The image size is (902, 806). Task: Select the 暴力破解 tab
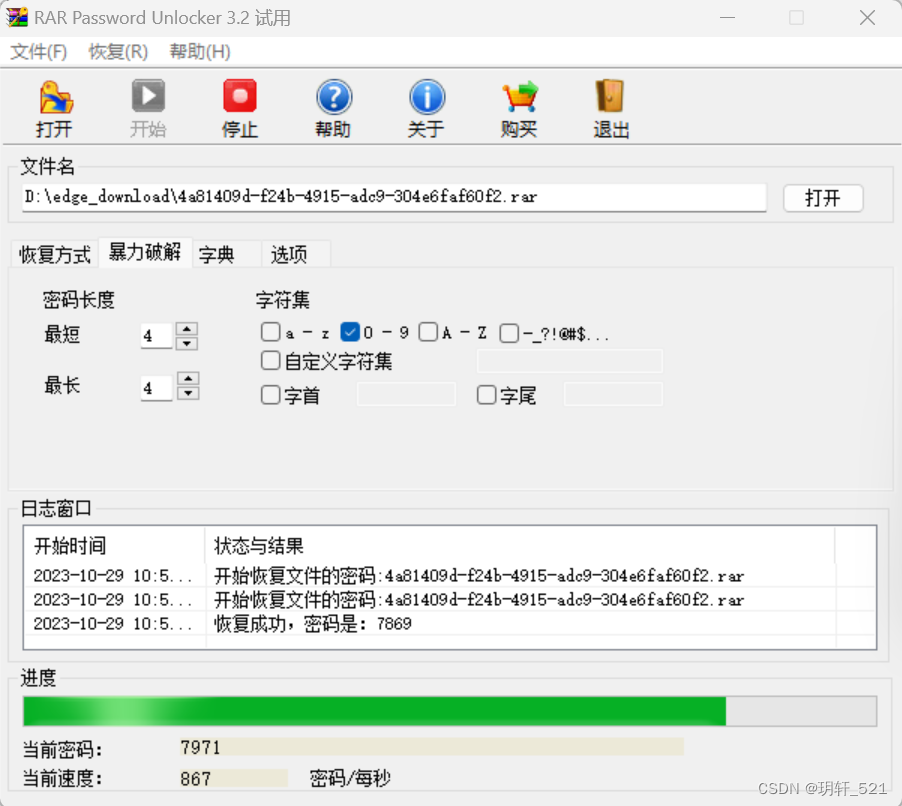coord(145,252)
